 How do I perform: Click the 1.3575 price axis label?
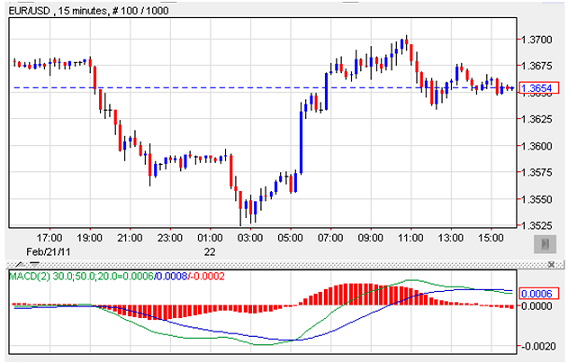point(536,172)
